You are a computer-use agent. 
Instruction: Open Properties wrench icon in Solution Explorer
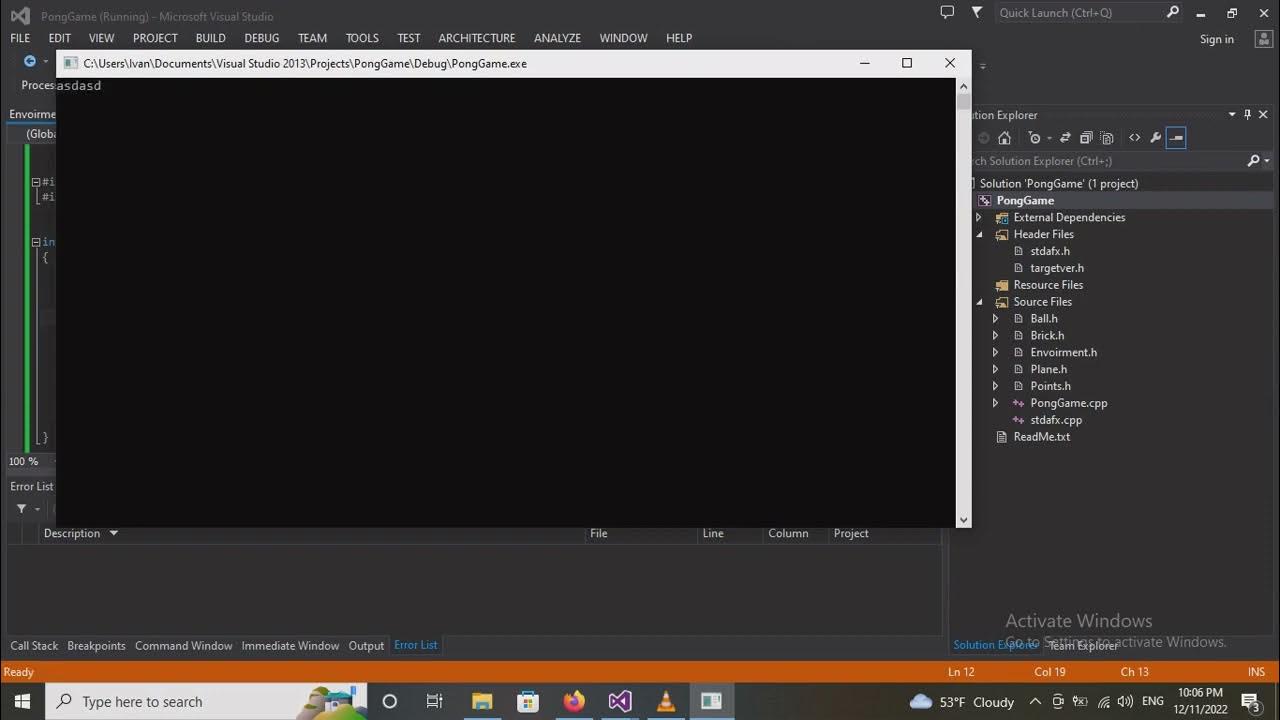click(x=1155, y=138)
